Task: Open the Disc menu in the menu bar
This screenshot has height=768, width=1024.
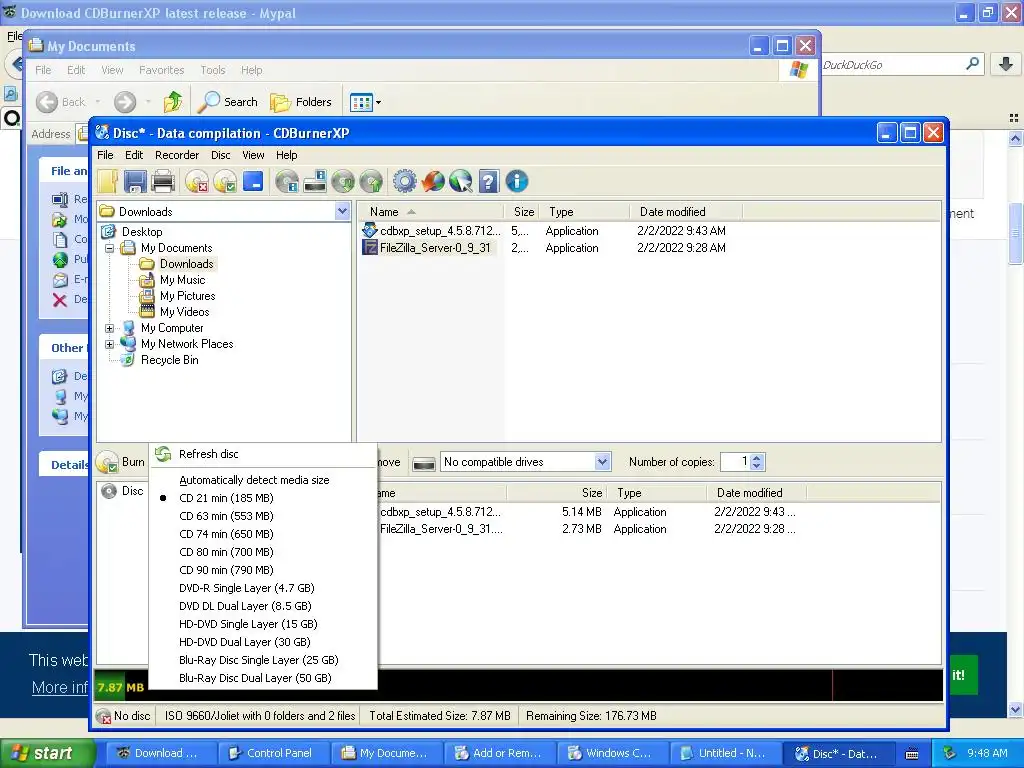Action: click(221, 155)
